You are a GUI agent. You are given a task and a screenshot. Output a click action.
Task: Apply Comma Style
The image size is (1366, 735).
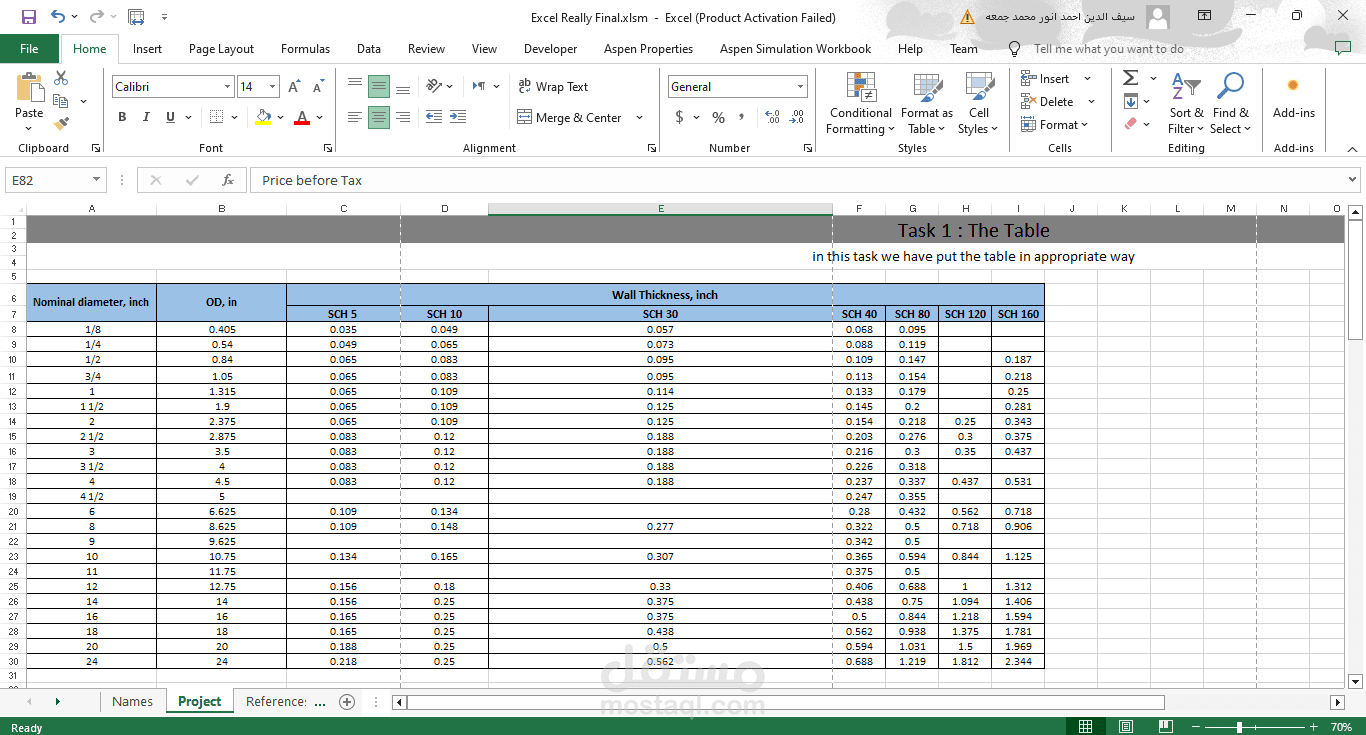tap(741, 117)
